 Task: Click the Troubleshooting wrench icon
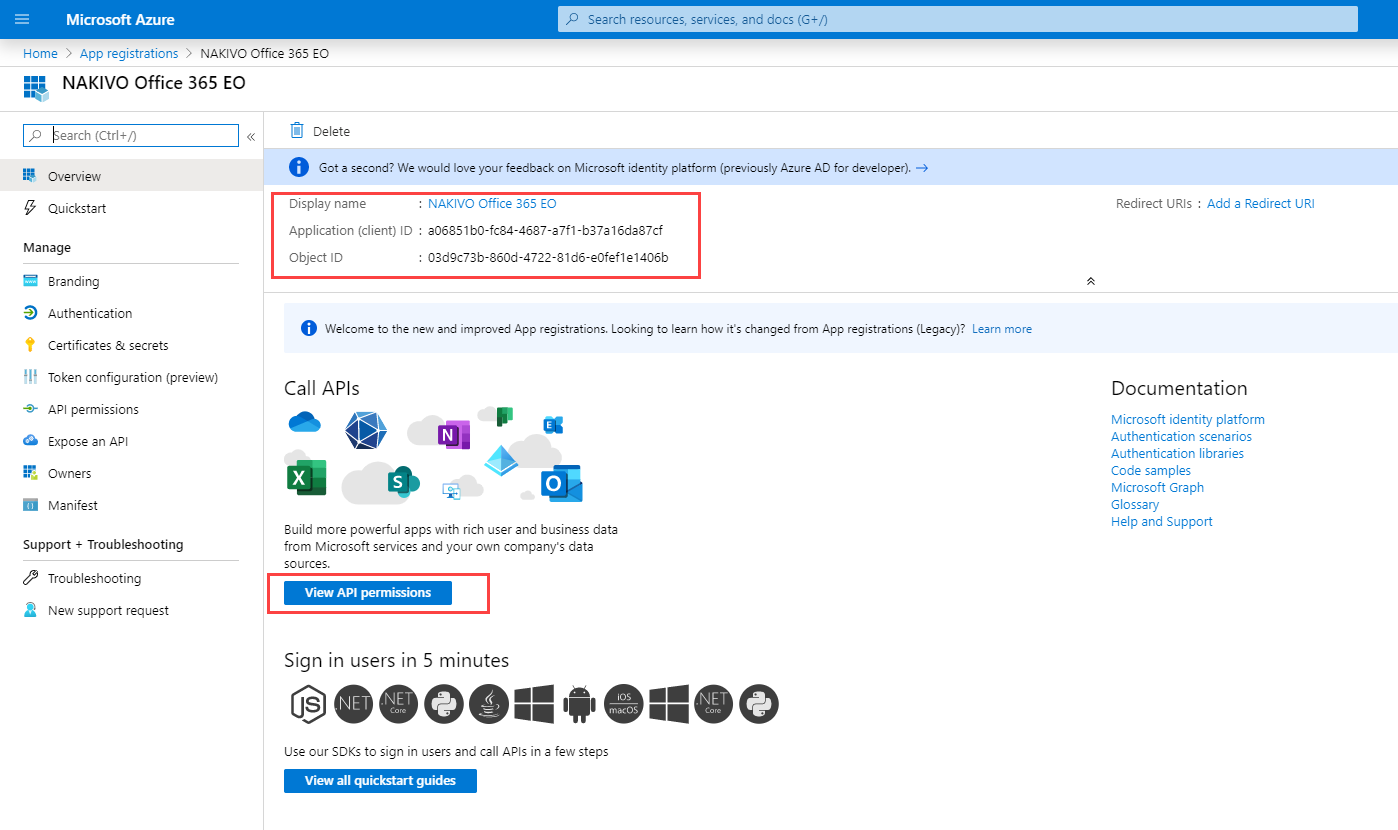click(x=30, y=578)
